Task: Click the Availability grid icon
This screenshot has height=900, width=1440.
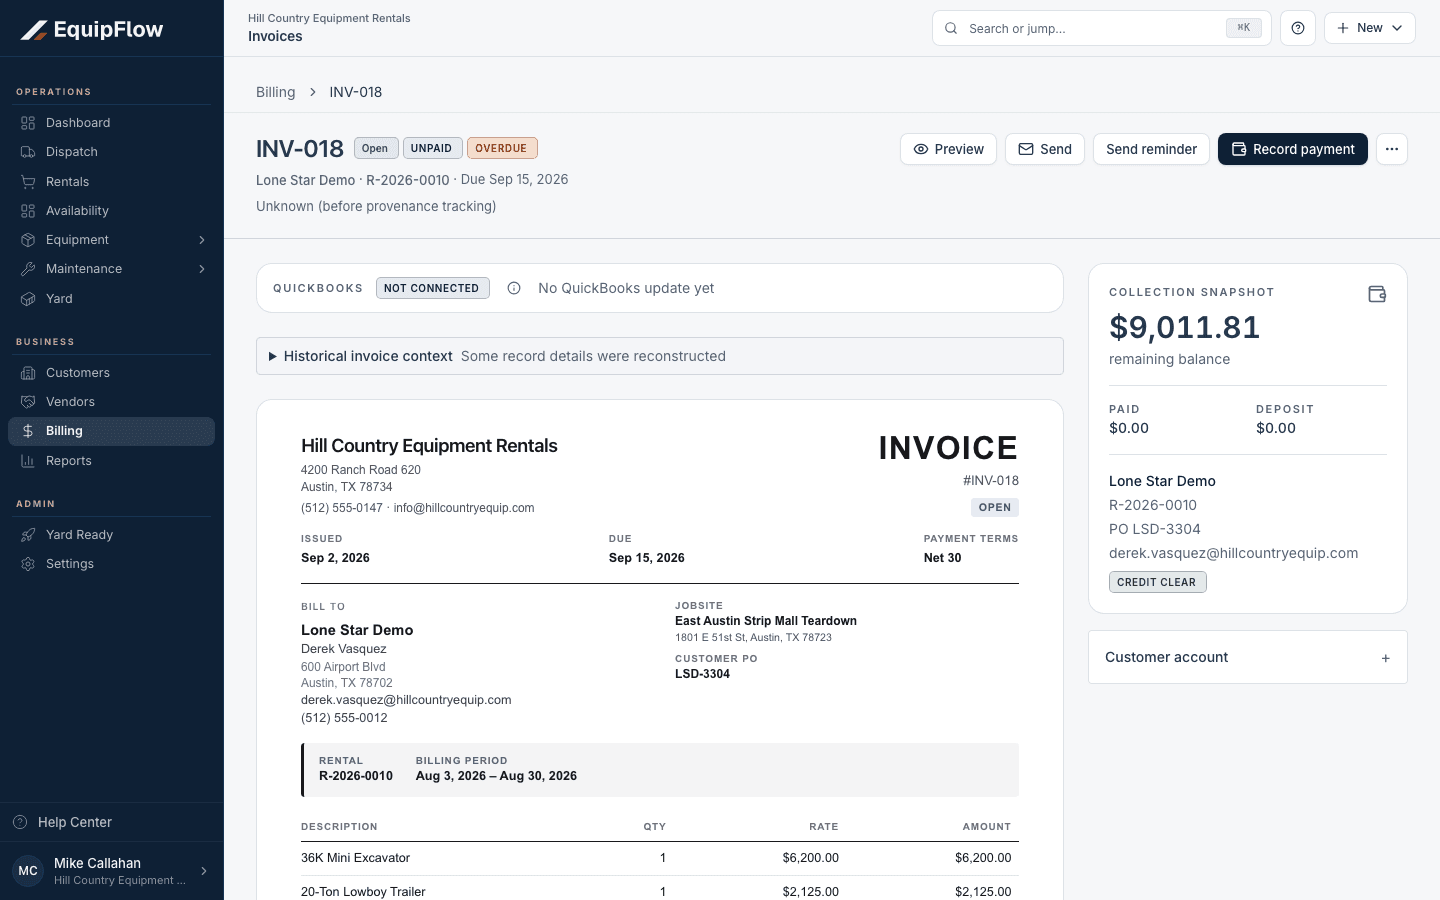Action: pos(28,211)
